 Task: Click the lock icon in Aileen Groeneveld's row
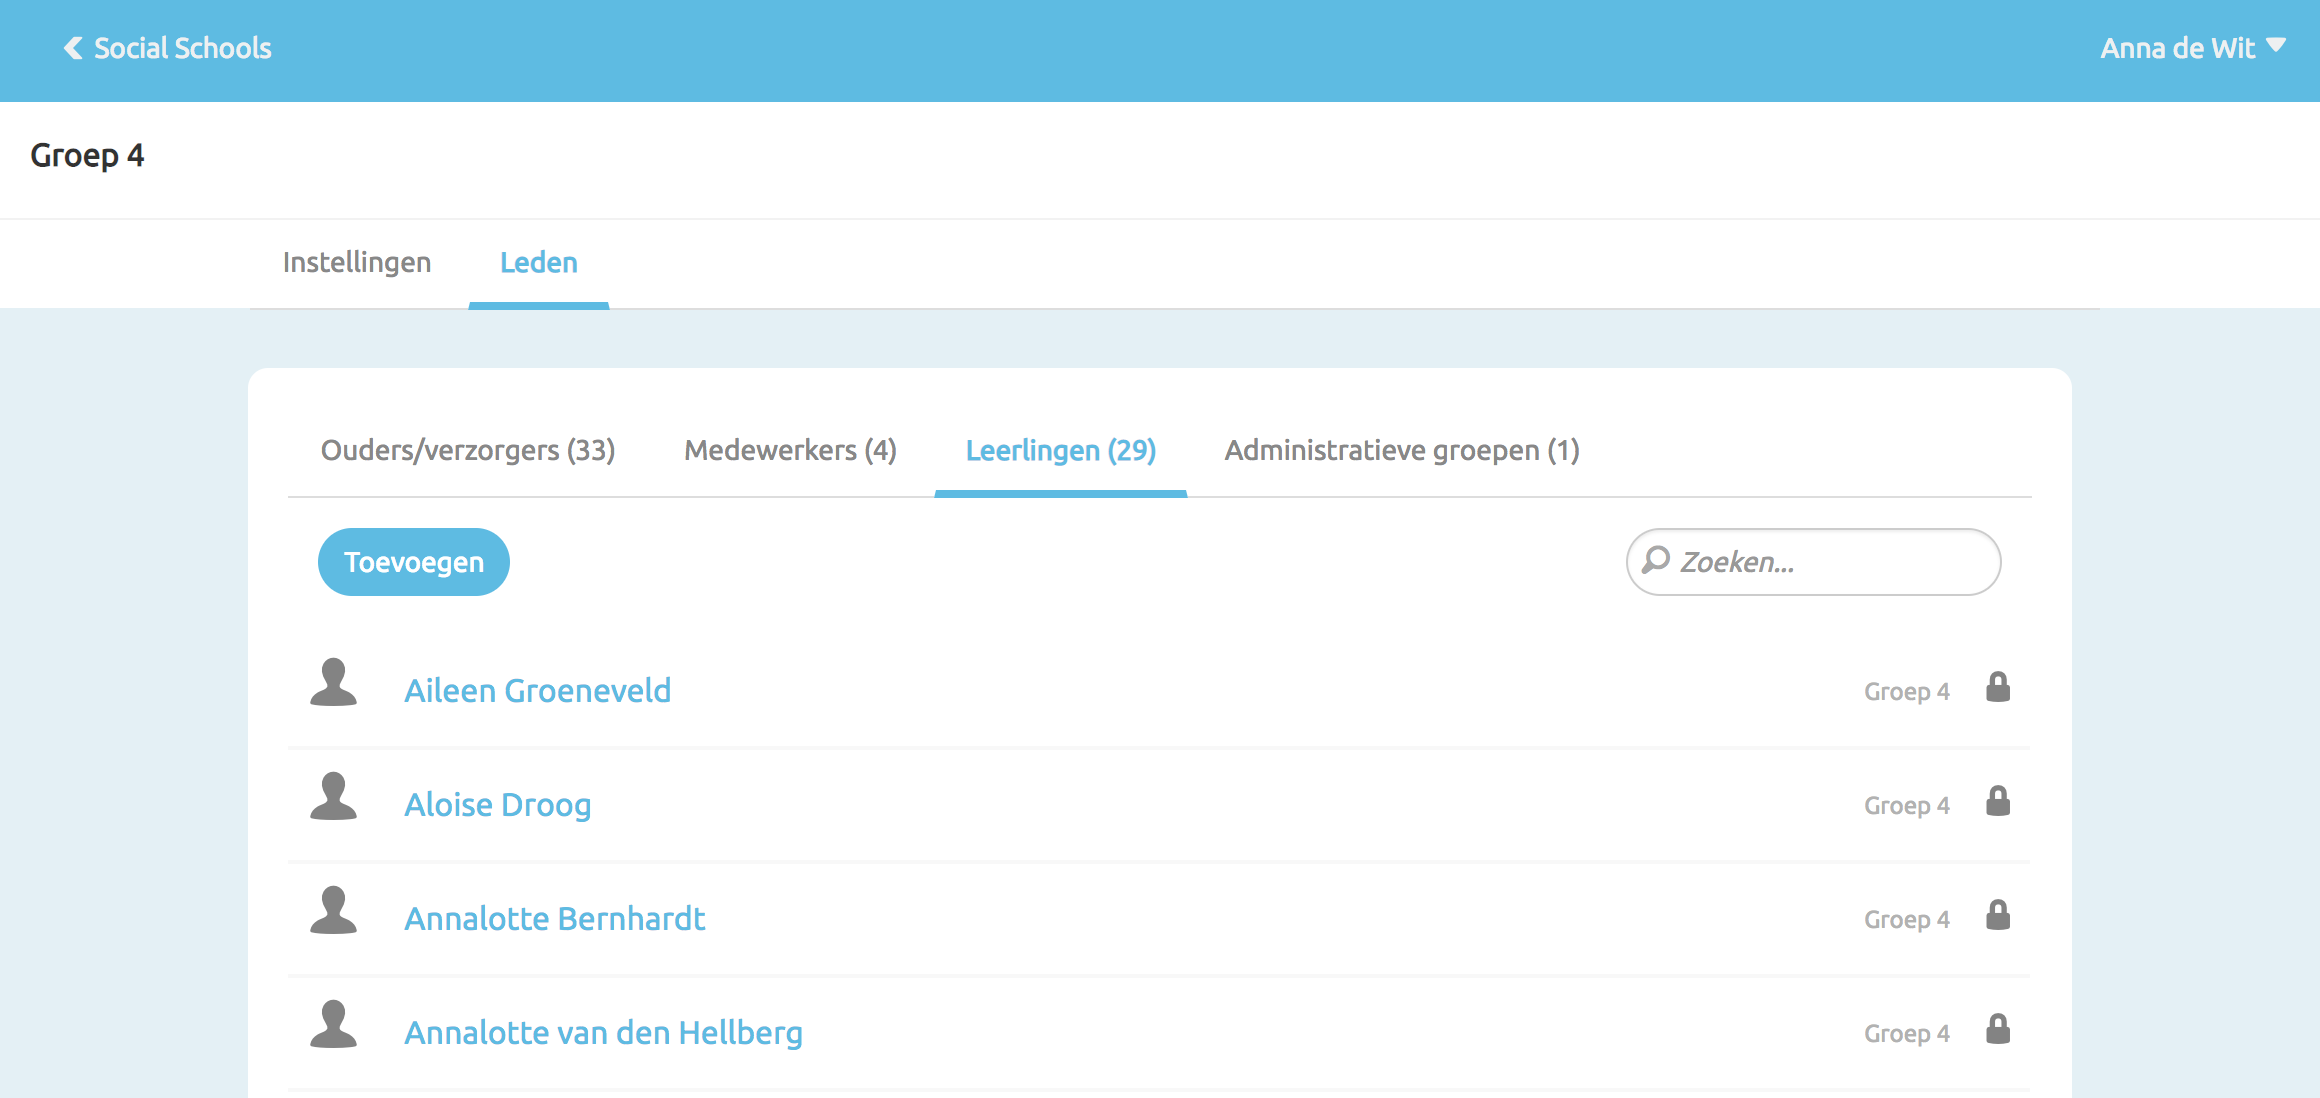pyautogui.click(x=1998, y=687)
